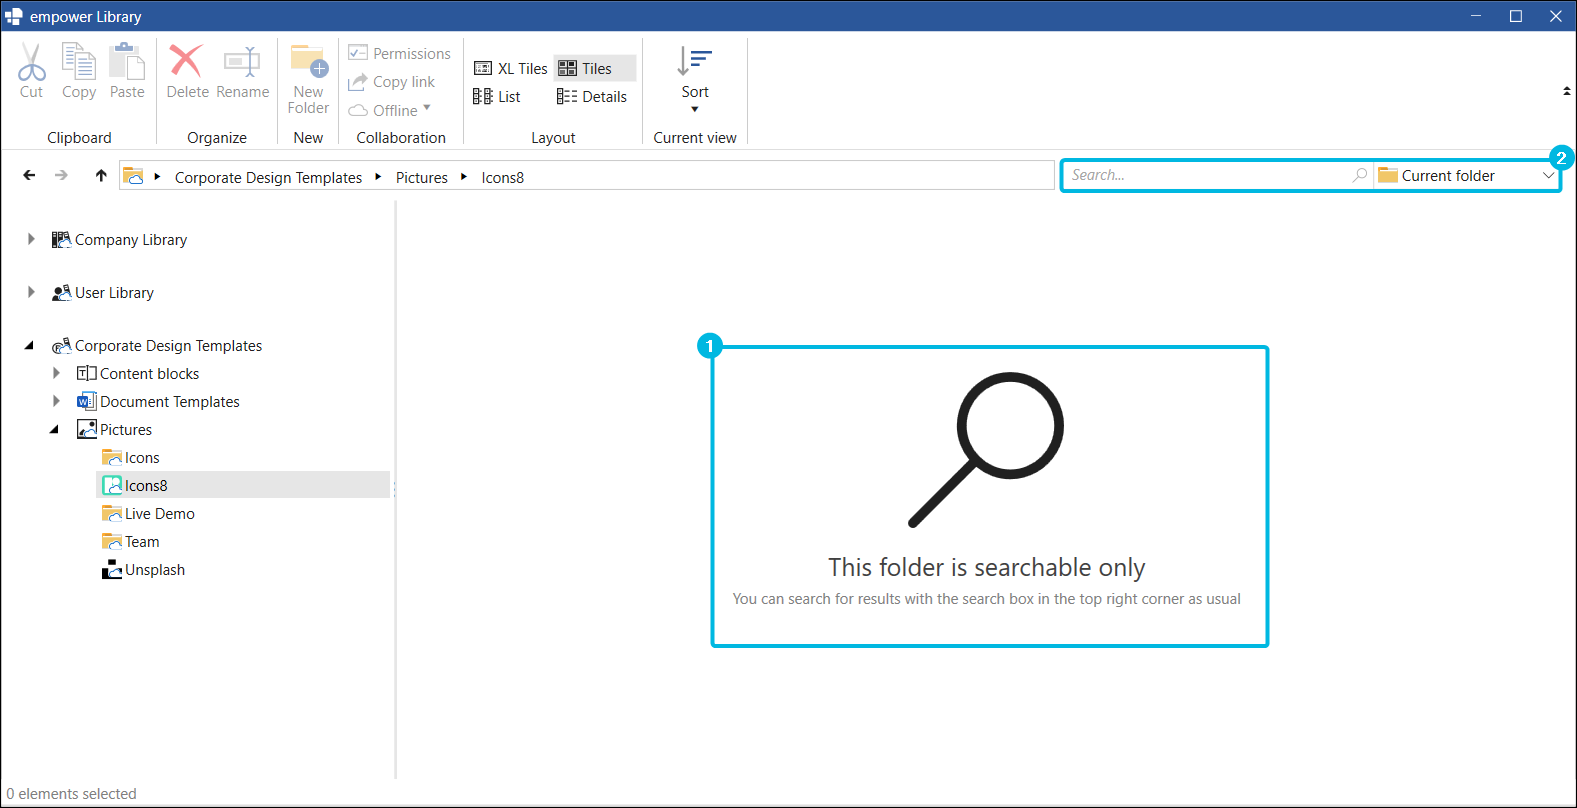Collapse the ribbon with the arrow
1577x808 pixels.
[1566, 91]
